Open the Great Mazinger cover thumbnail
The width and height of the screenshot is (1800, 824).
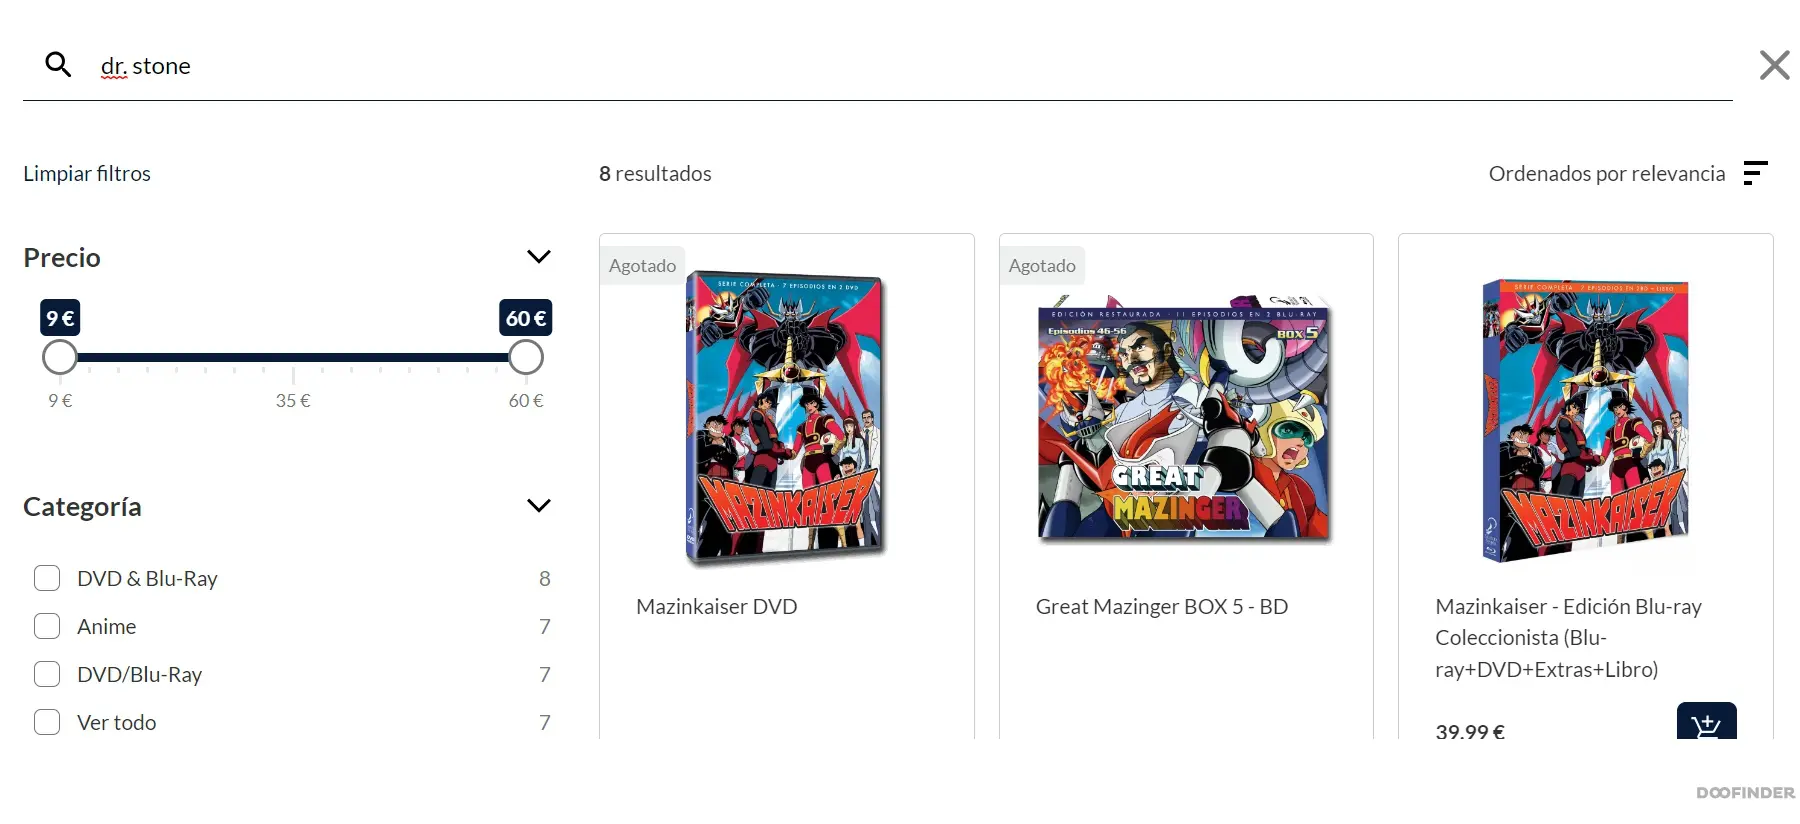[x=1185, y=418]
